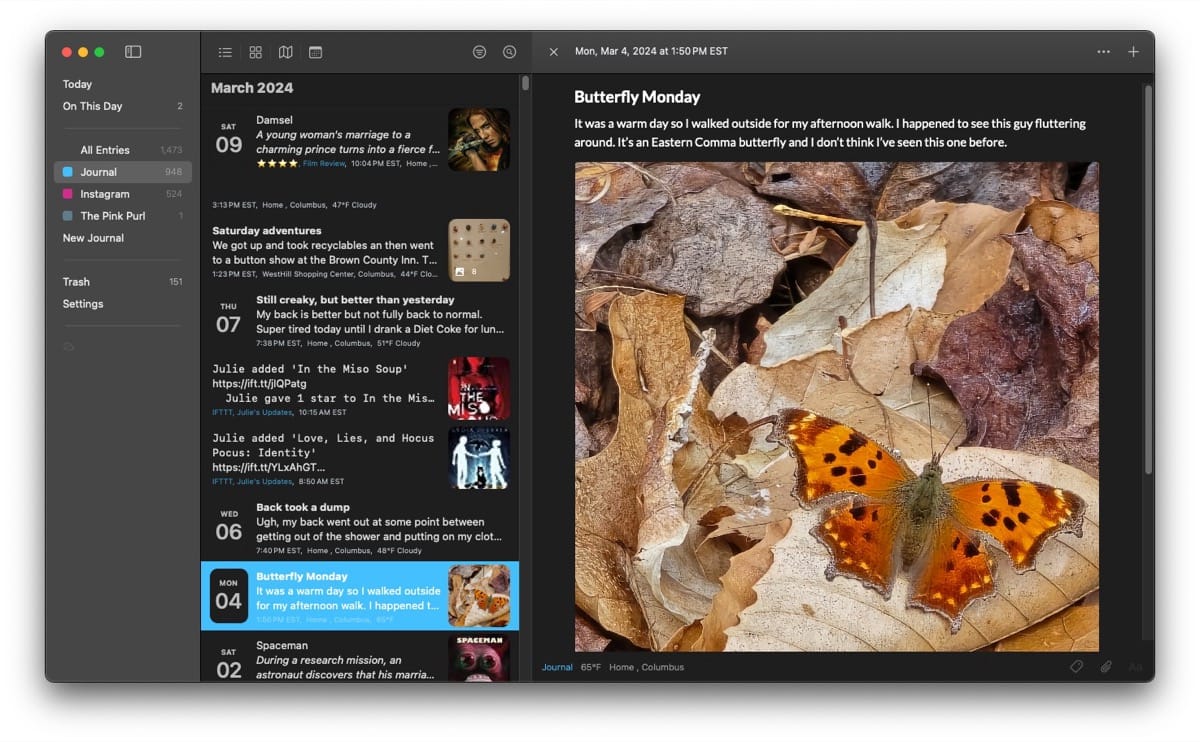Open search for journal entries
The image size is (1200, 742).
click(x=509, y=51)
